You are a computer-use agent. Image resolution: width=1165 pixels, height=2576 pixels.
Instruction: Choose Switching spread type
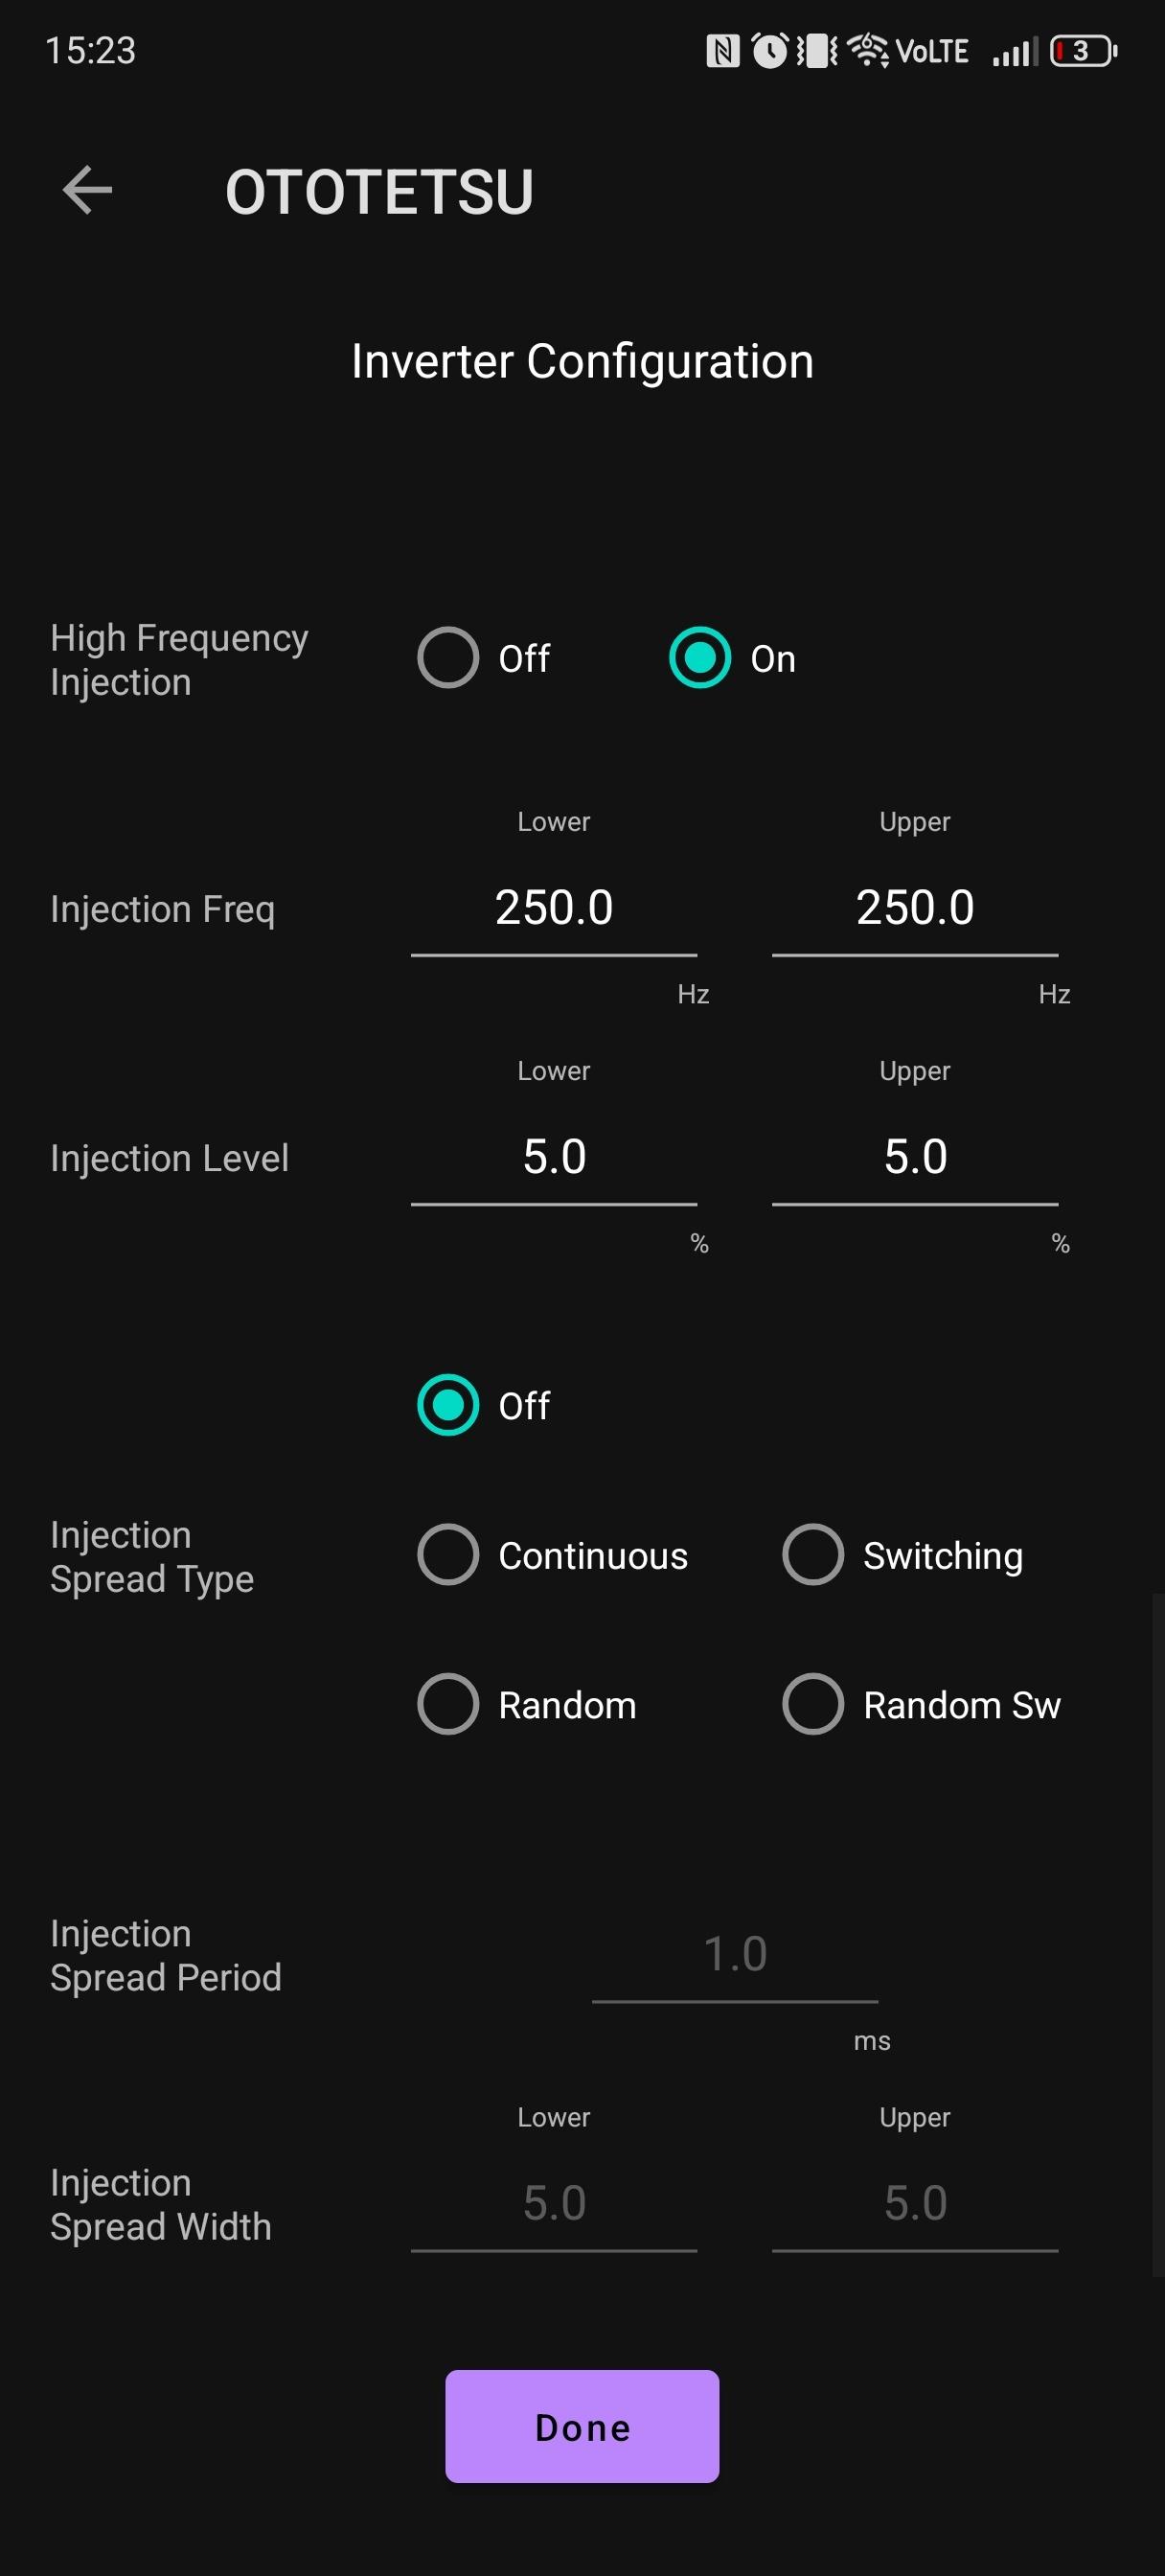point(812,1555)
